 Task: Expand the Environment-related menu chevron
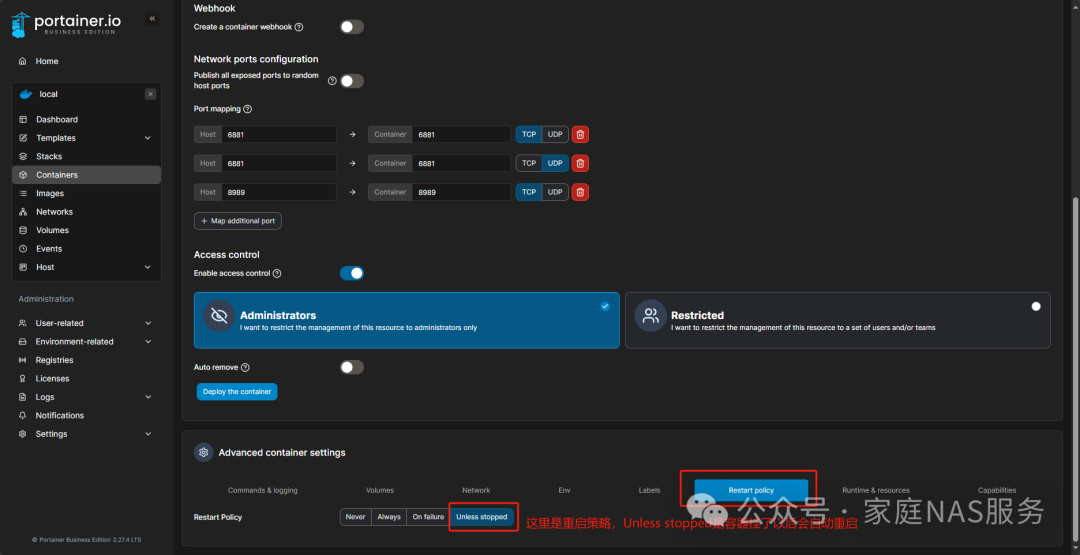[x=148, y=342]
